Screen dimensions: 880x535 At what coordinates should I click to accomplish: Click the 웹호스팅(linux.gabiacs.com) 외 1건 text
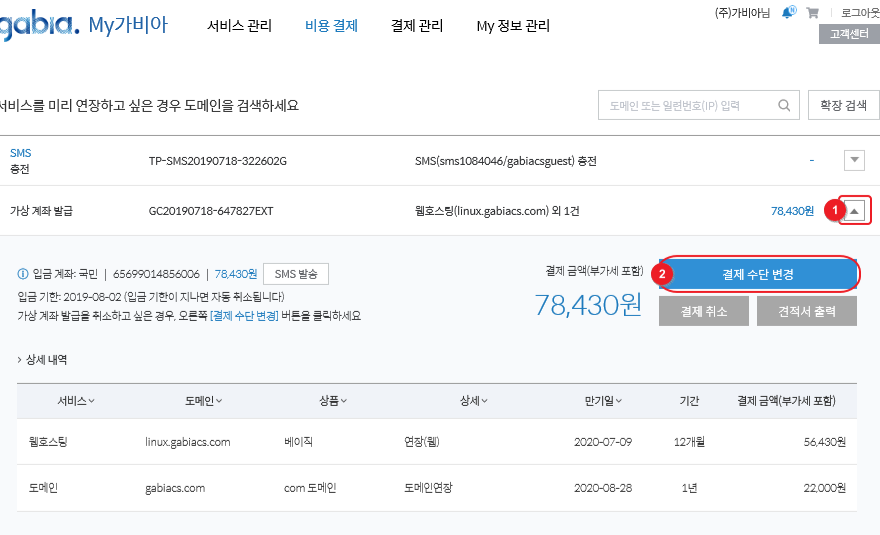pos(497,211)
